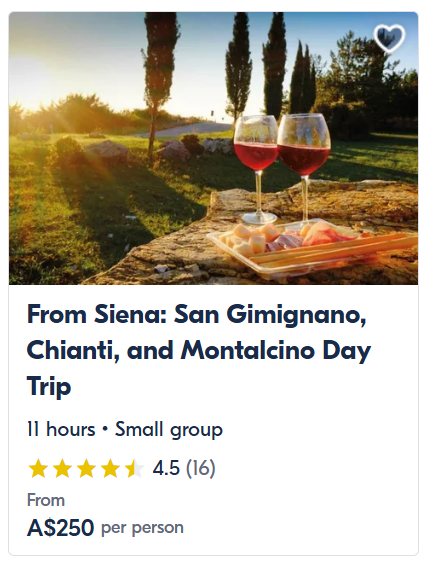Image resolution: width=428 pixels, height=562 pixels.
Task: Click the second yellow rating star
Action: [62, 468]
